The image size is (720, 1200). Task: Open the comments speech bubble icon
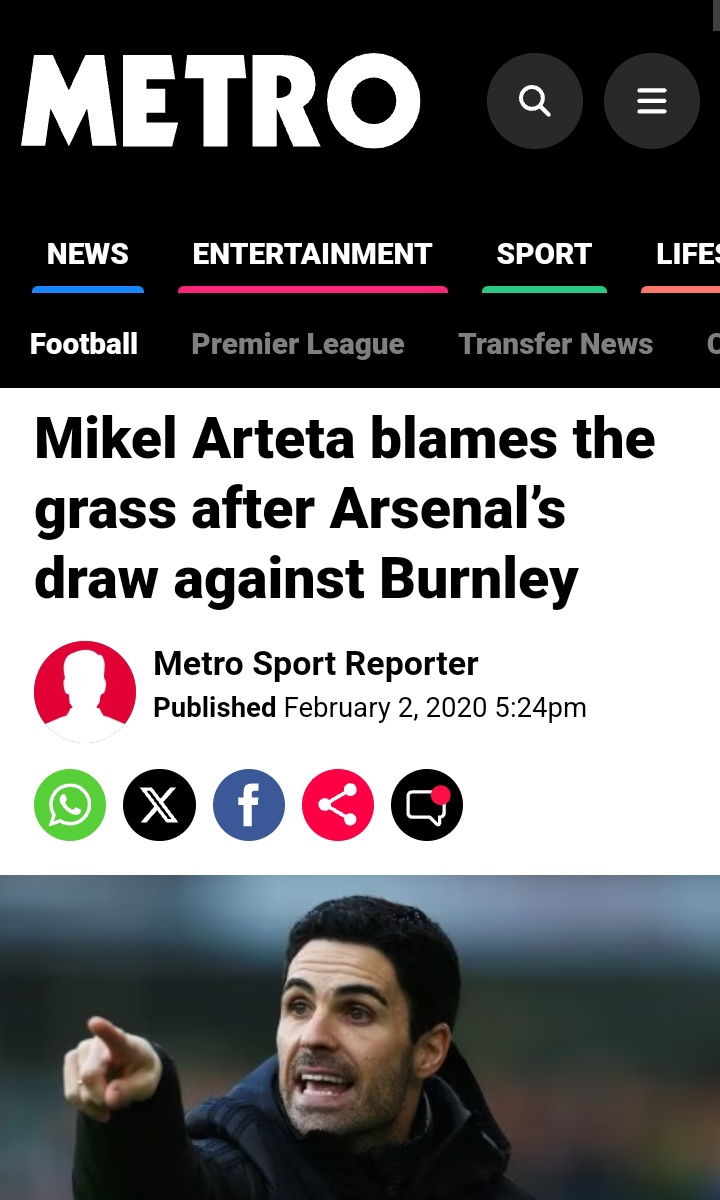pyautogui.click(x=427, y=805)
